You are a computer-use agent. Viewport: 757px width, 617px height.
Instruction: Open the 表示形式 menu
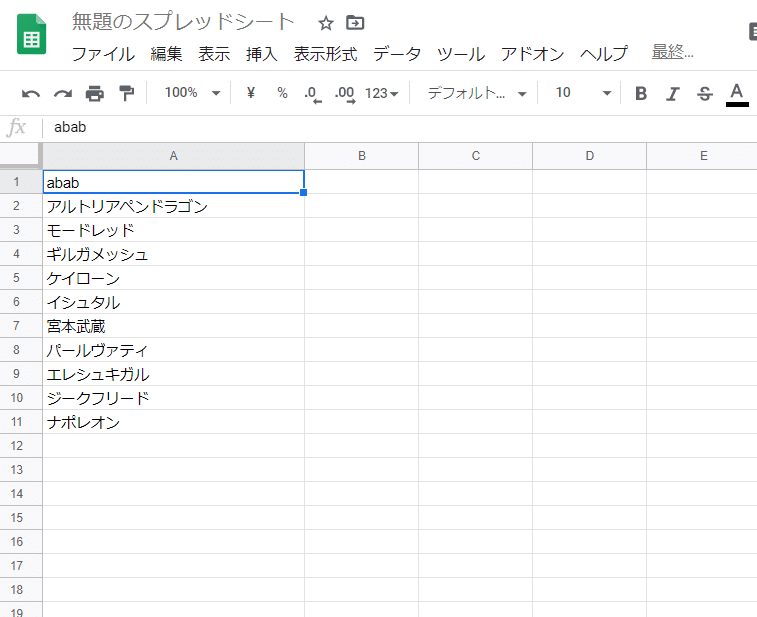coord(325,54)
